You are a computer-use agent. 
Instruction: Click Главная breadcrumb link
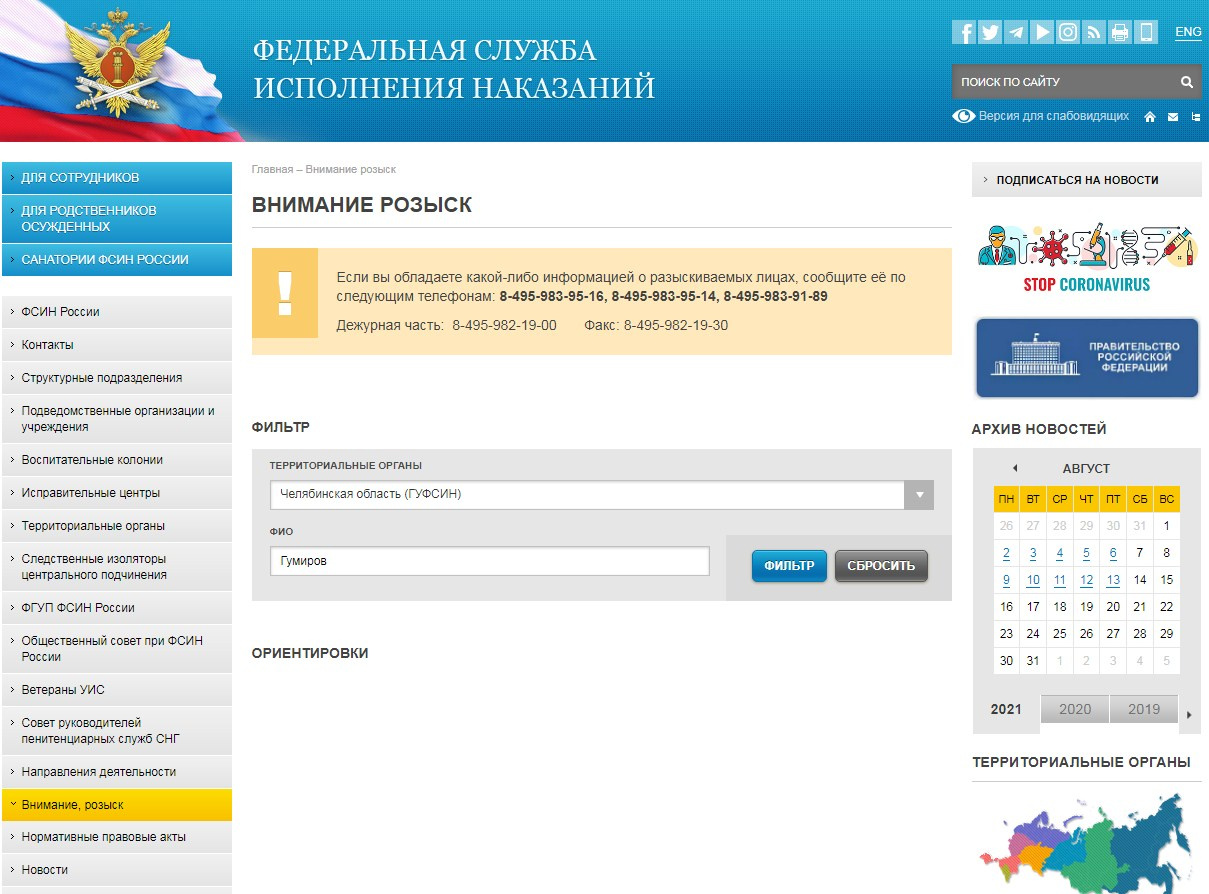(272, 170)
